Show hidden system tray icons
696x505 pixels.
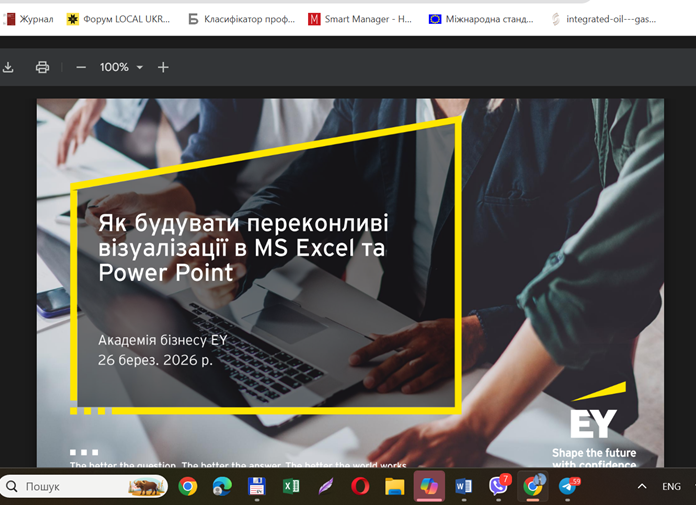[x=642, y=486]
